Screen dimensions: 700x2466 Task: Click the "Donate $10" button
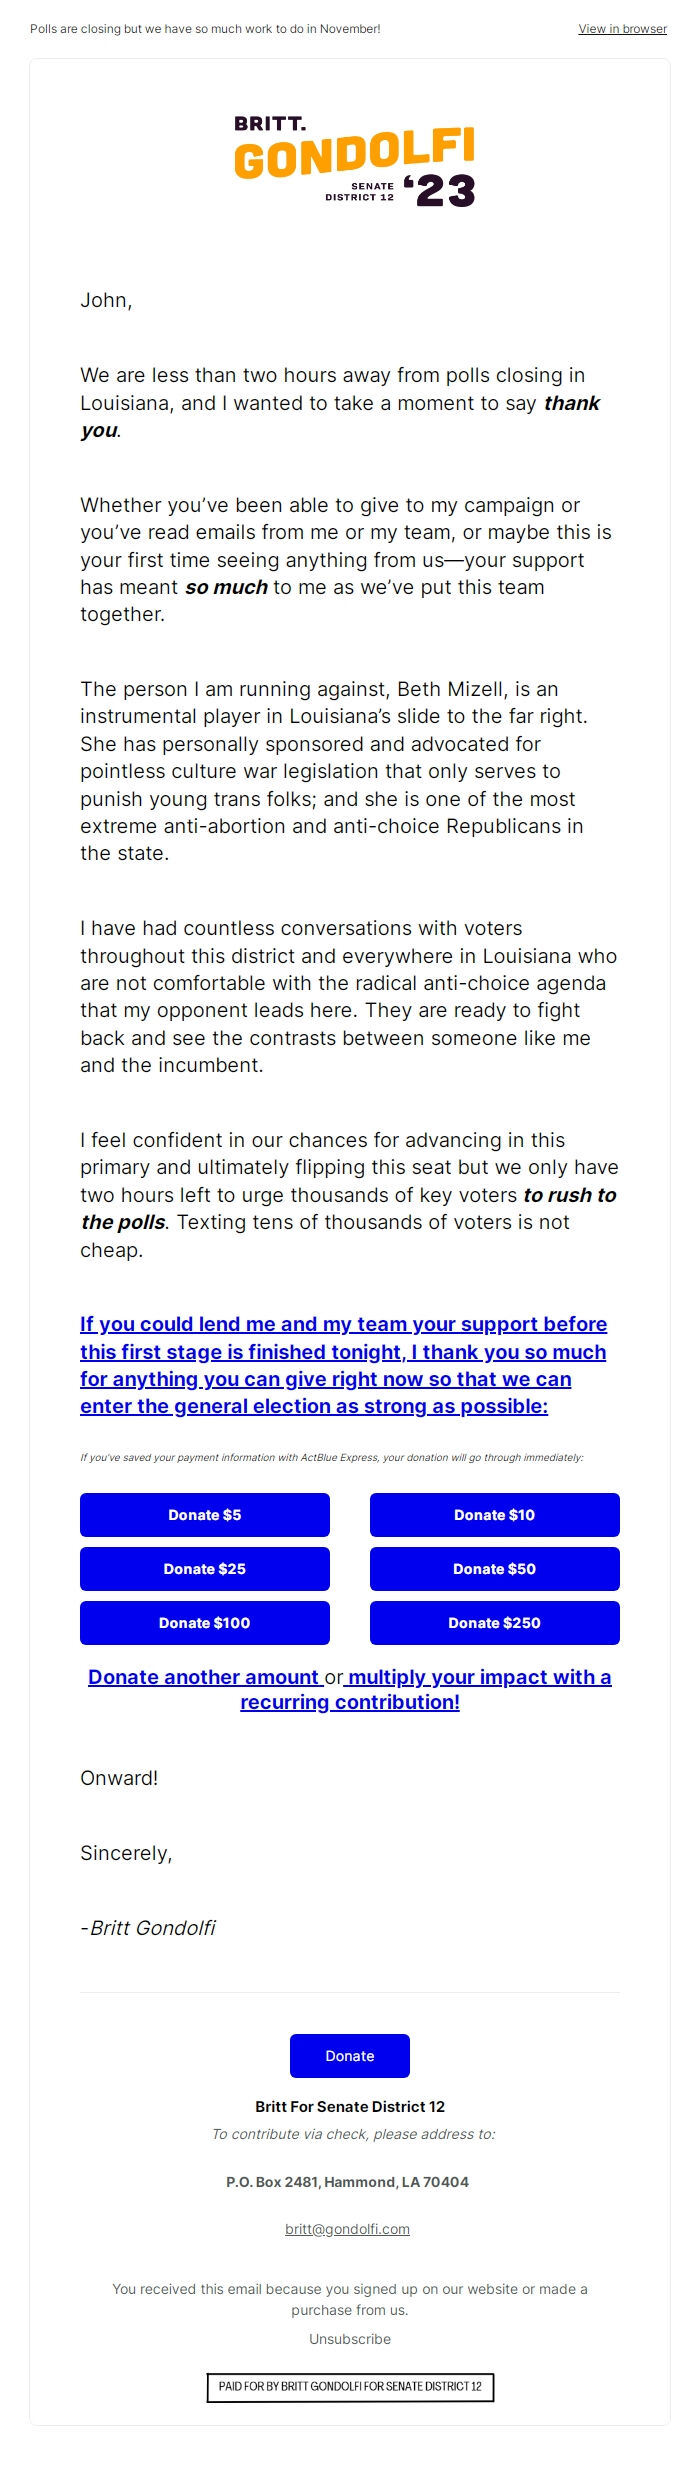pyautogui.click(x=496, y=1515)
